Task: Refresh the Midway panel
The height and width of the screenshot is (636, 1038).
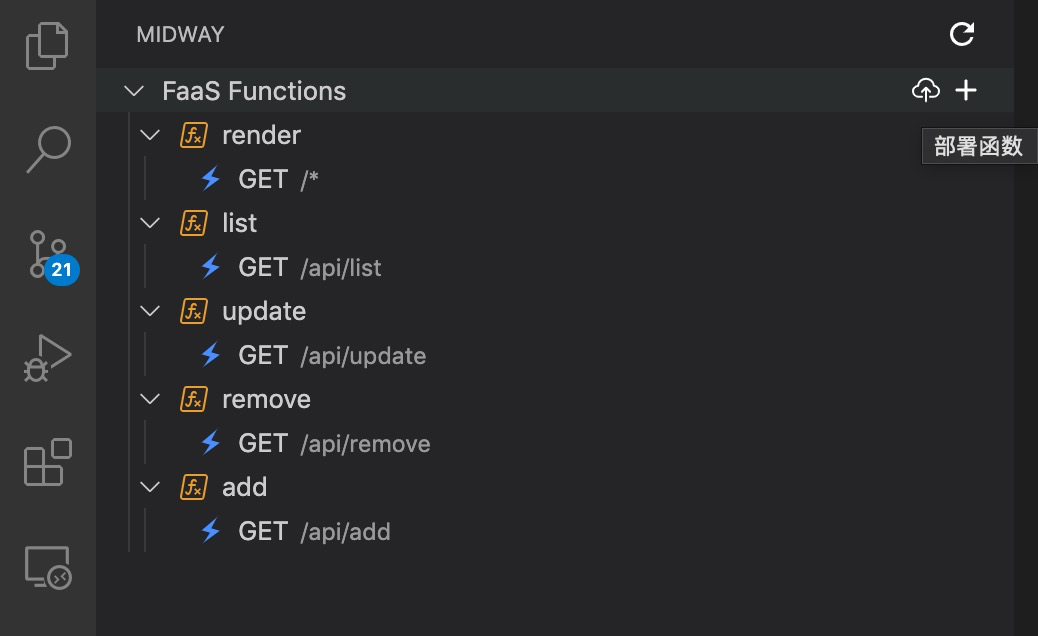Action: point(962,35)
